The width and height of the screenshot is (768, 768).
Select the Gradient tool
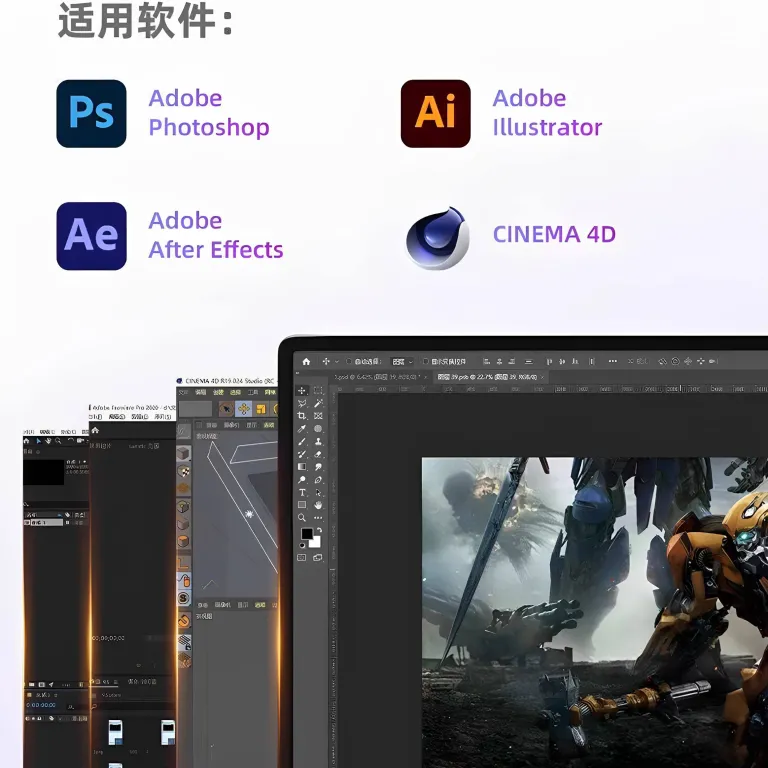pos(302,467)
